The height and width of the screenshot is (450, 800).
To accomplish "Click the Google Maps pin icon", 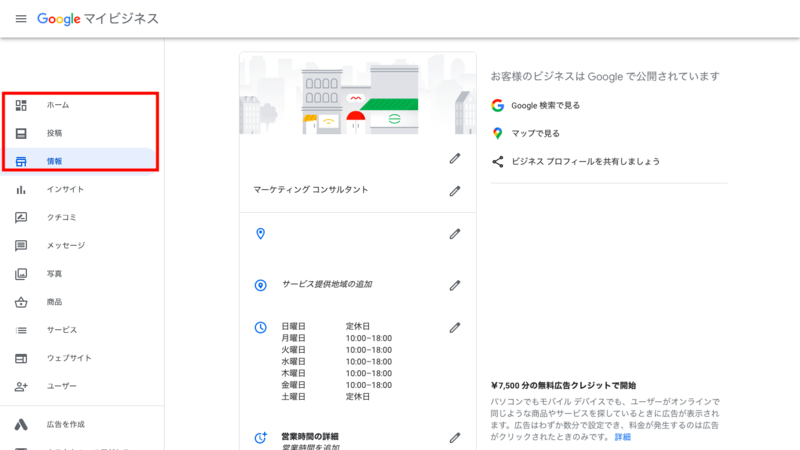I will (497, 134).
